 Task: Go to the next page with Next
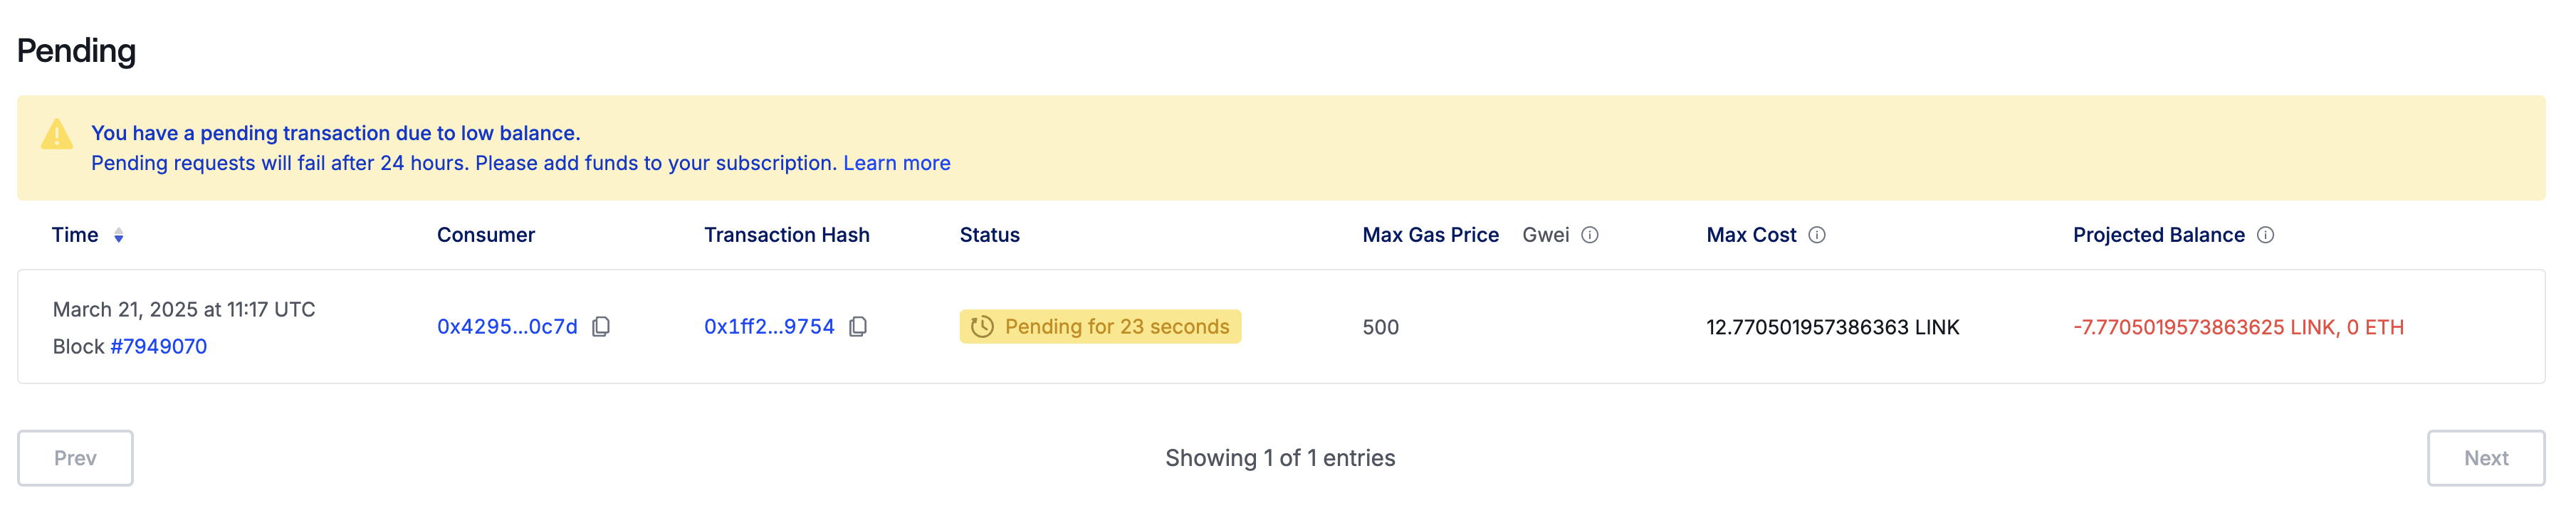tap(2485, 458)
